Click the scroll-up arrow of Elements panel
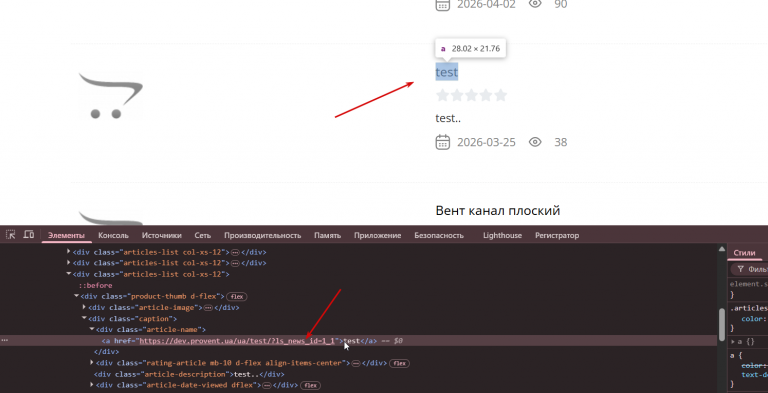 tap(722, 248)
